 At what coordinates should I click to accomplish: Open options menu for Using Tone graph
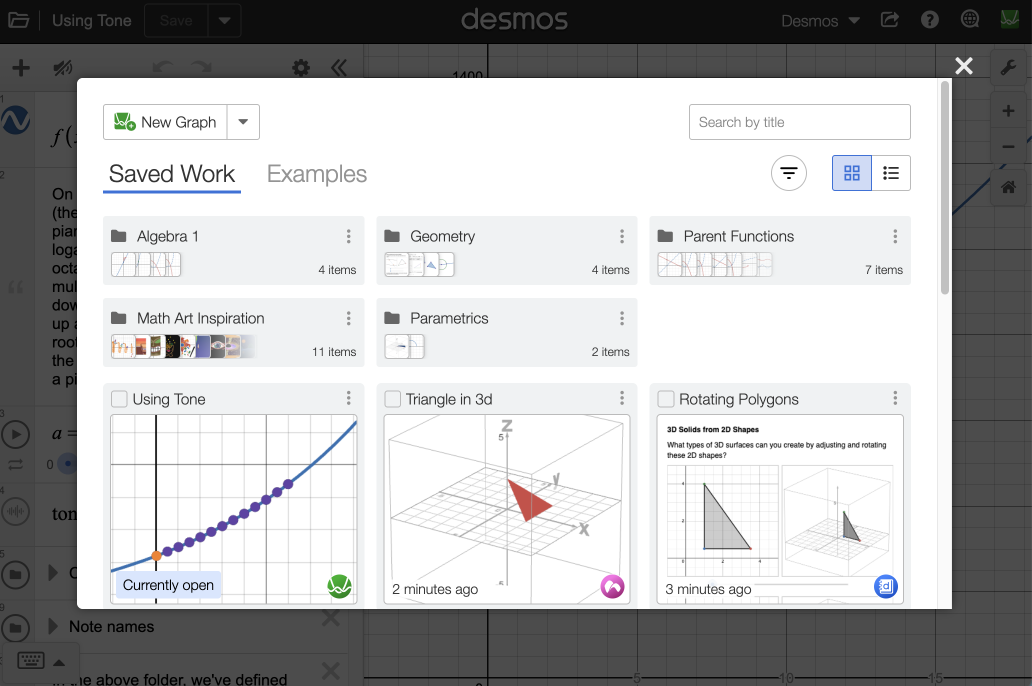click(348, 398)
